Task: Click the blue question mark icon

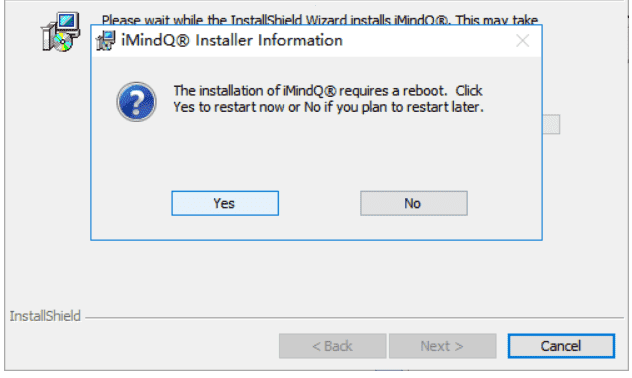Action: [136, 102]
